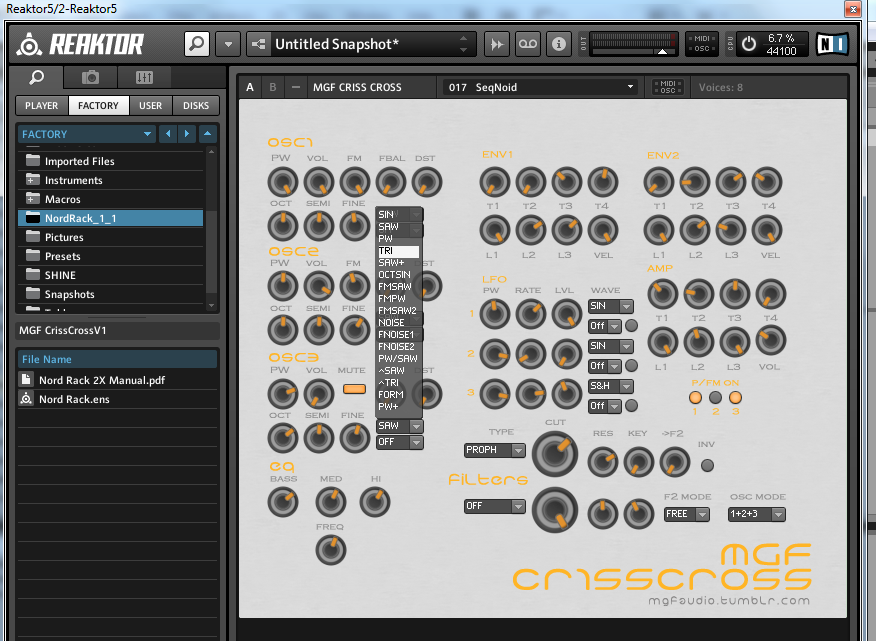This screenshot has width=876, height=641.
Task: Select next snapshot with the small down arrow
Action: click(x=463, y=50)
